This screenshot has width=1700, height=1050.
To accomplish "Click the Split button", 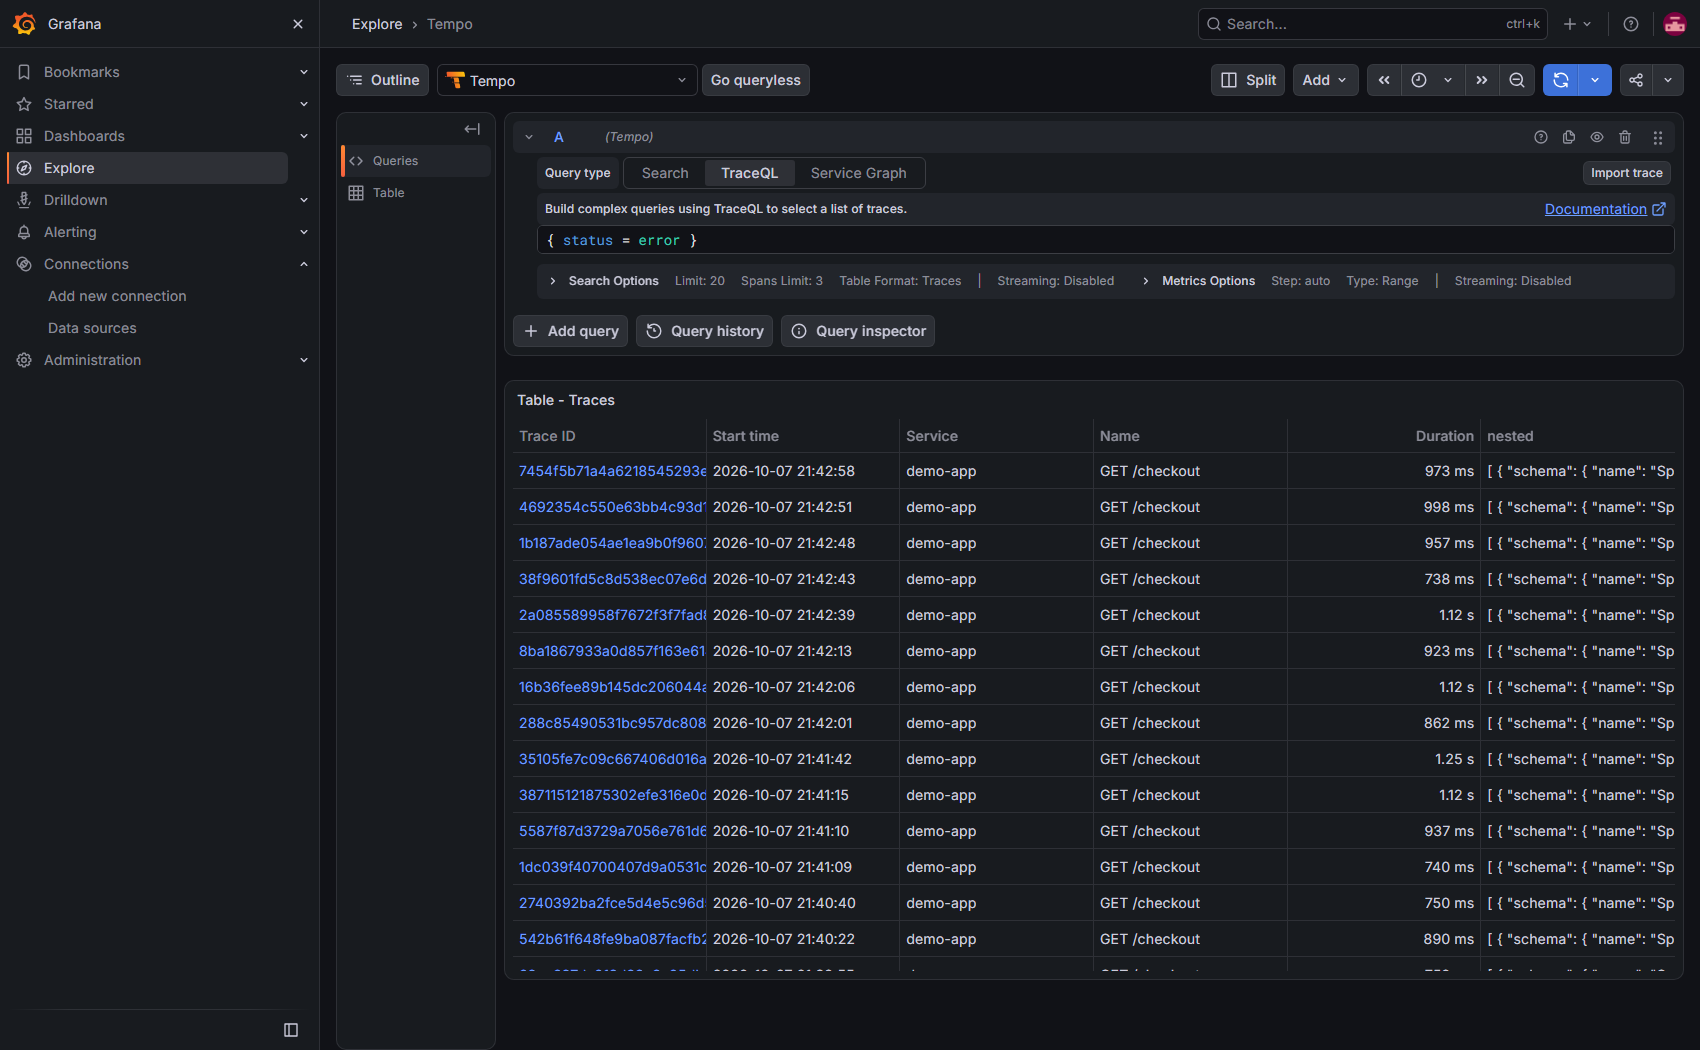I will coord(1248,80).
